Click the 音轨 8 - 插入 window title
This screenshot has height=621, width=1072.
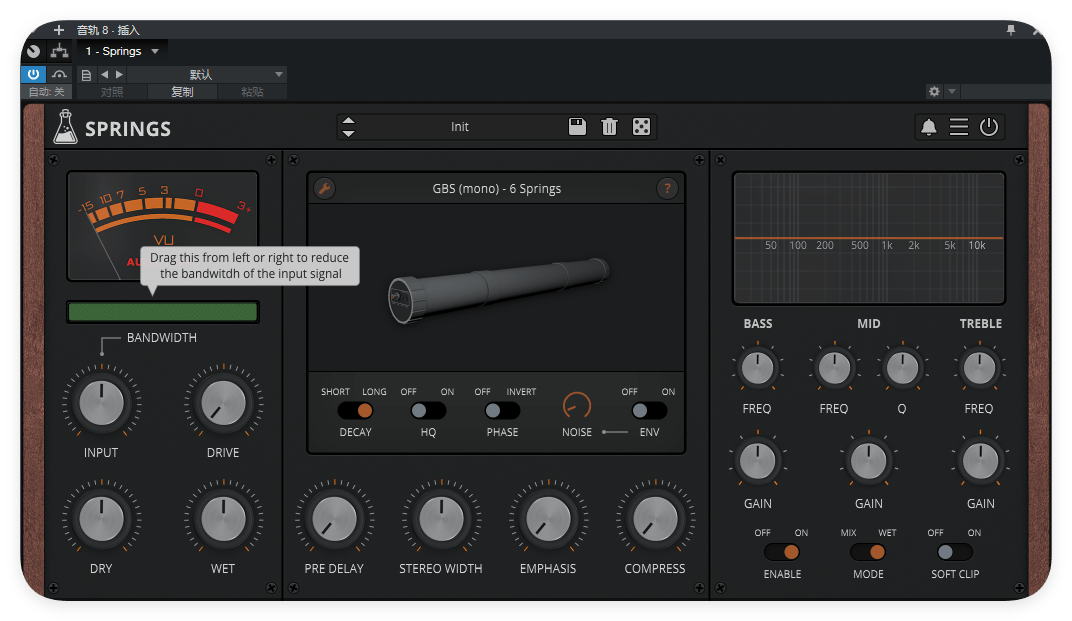pos(108,30)
